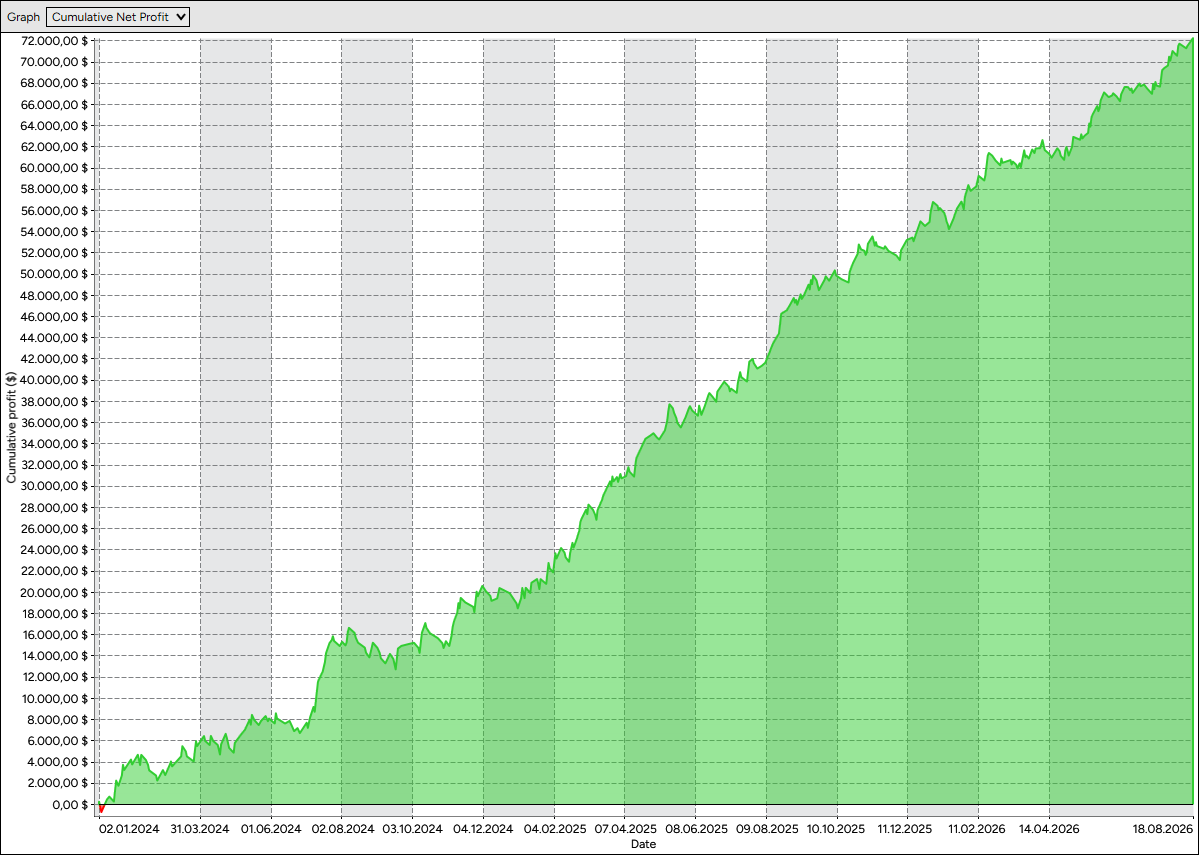The height and width of the screenshot is (856, 1200).
Task: Click the 36.000,00 $ axis label
Action: tap(55, 423)
